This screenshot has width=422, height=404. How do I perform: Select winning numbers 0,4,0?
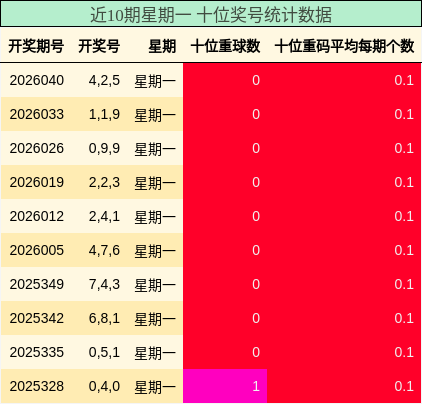(104, 387)
